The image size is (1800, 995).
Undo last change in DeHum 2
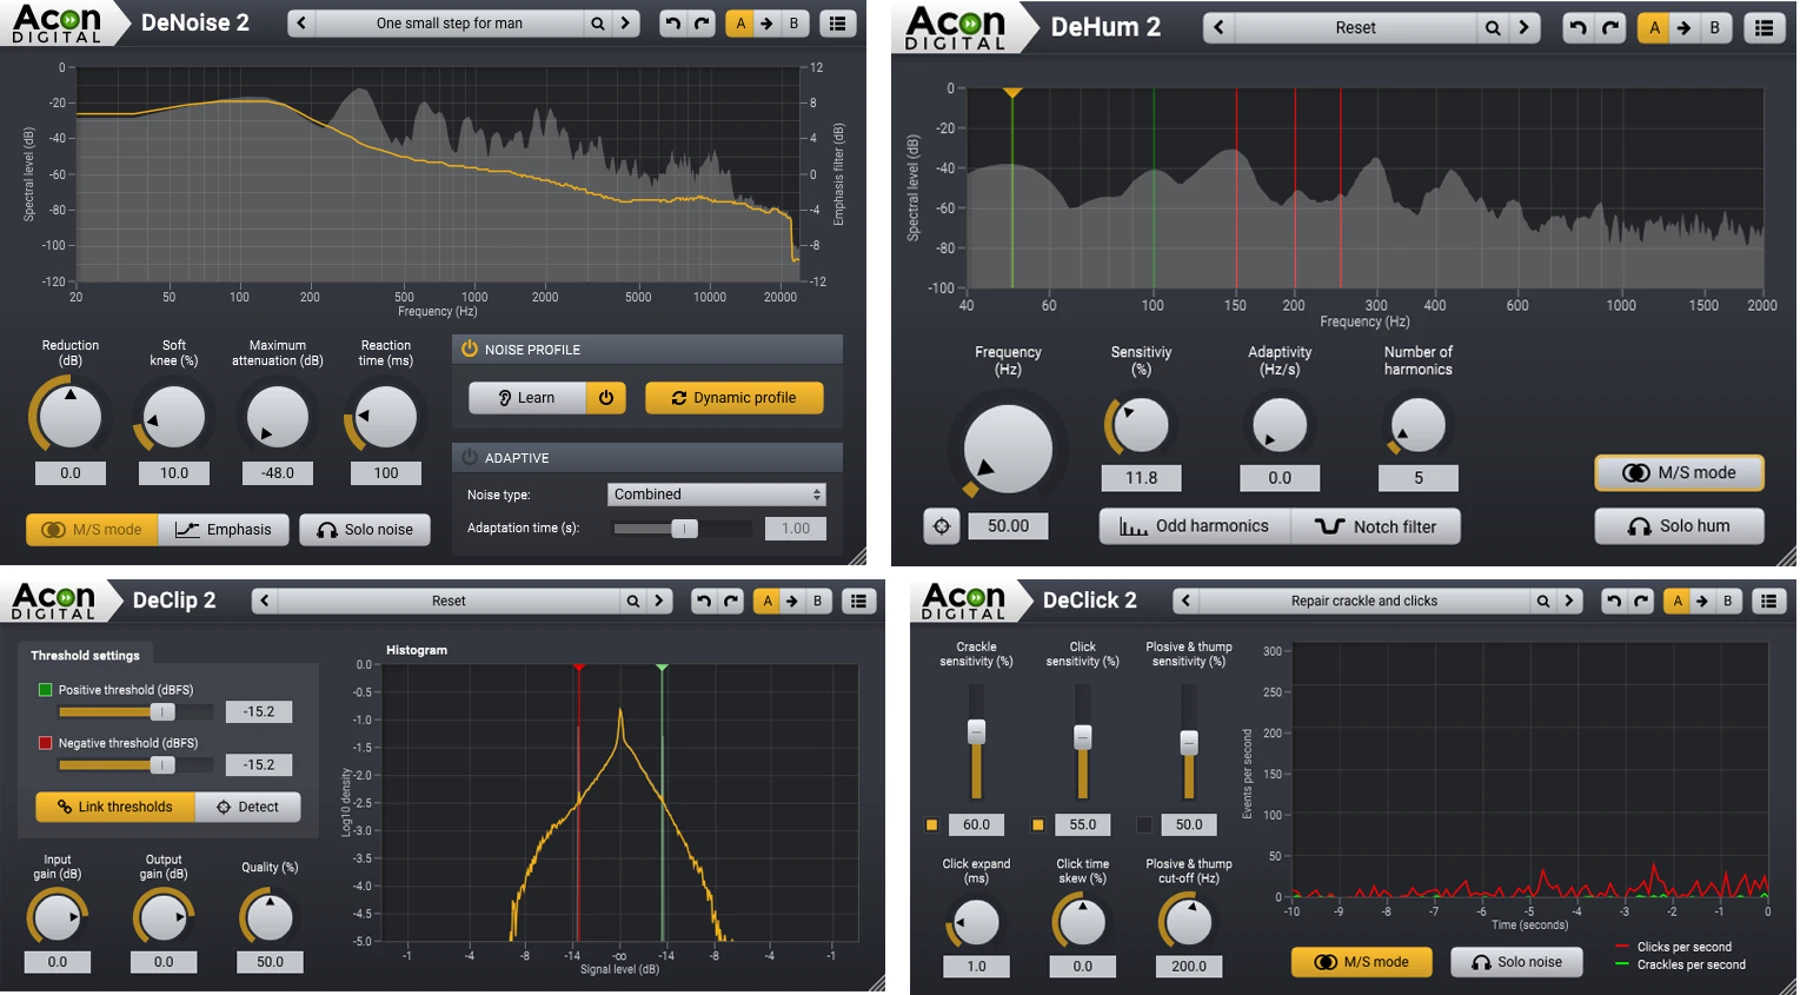[1578, 28]
